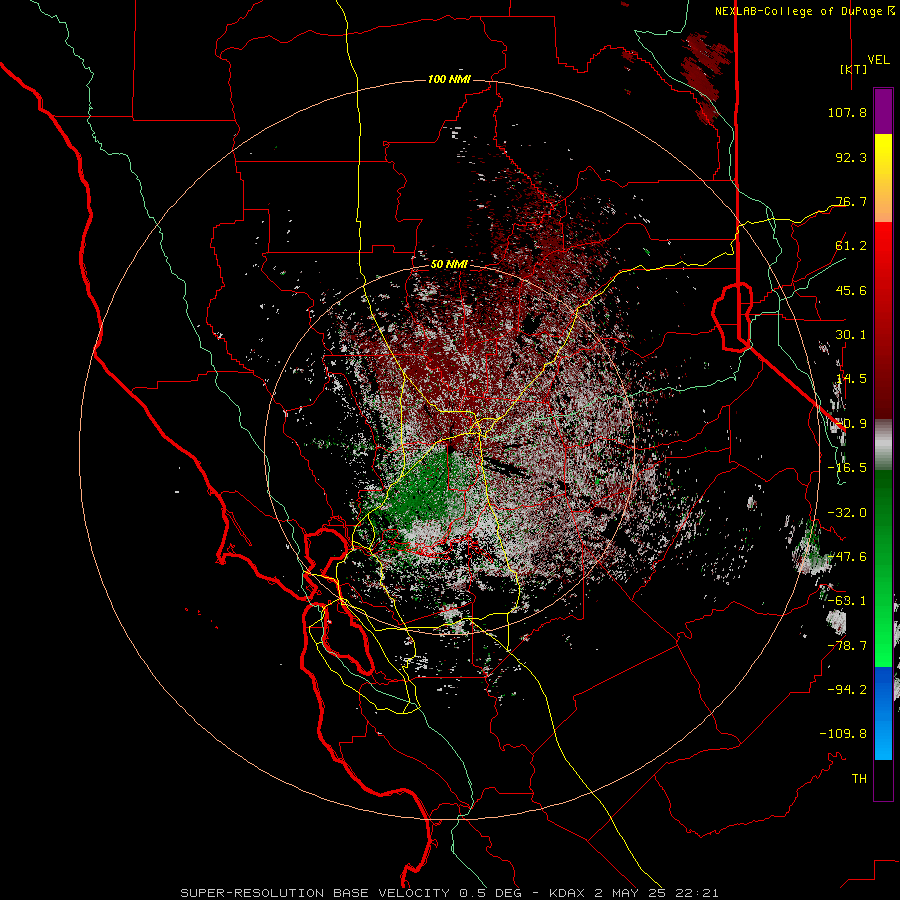The width and height of the screenshot is (900, 900).
Task: Click the 14.5 velocity scale value
Action: (851, 379)
